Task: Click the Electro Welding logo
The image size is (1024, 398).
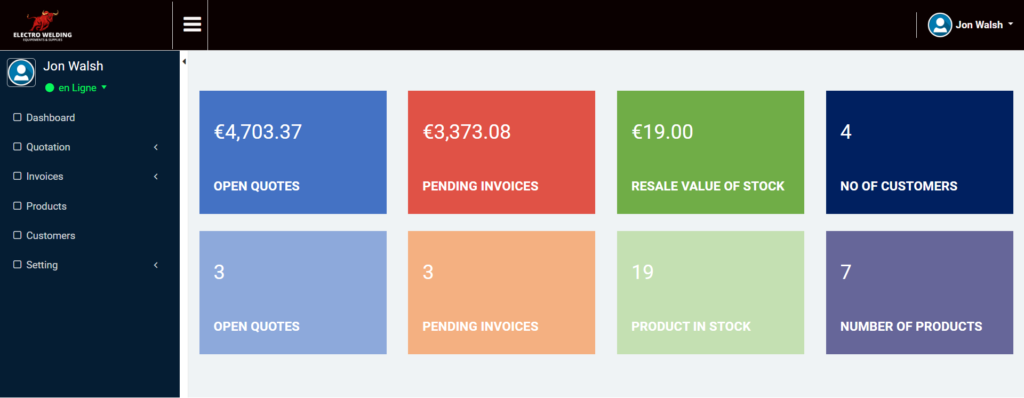Action: pos(42,25)
